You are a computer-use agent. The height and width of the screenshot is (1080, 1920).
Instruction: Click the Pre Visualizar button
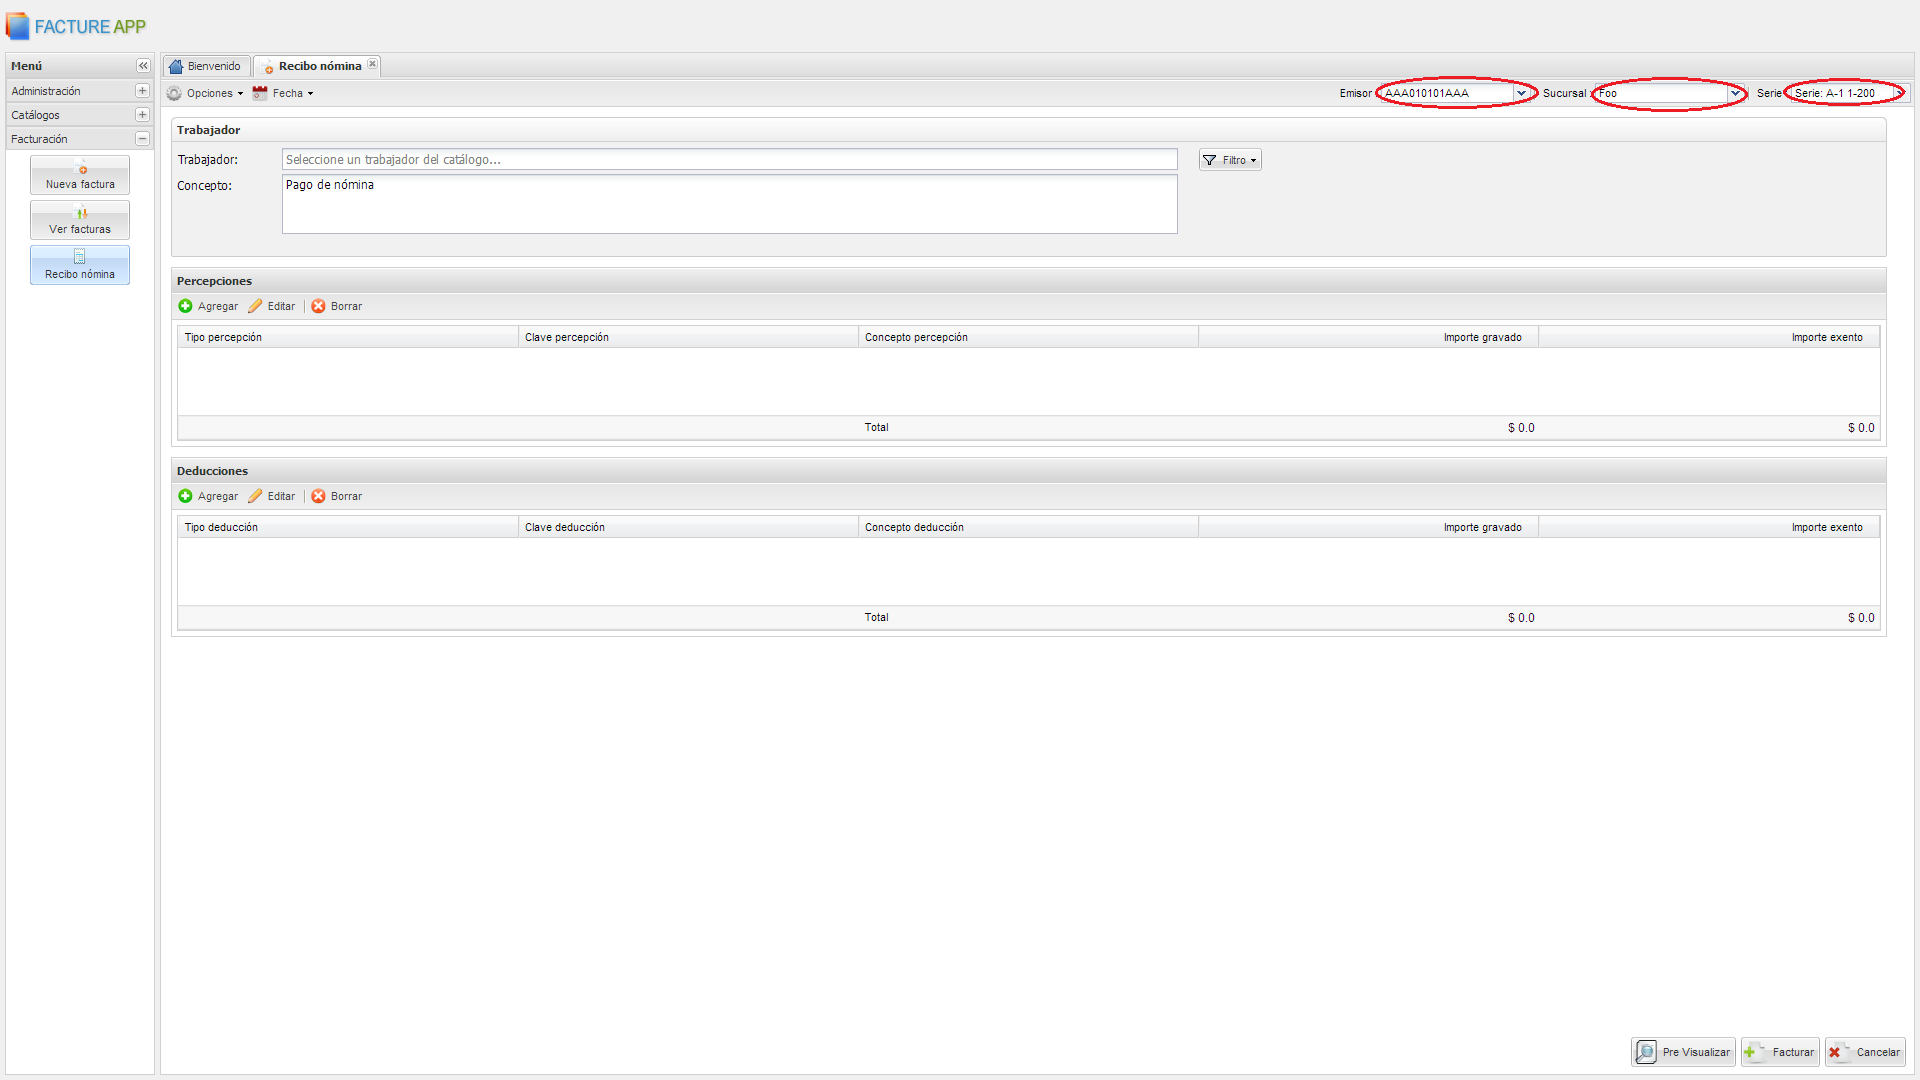pos(1684,1052)
